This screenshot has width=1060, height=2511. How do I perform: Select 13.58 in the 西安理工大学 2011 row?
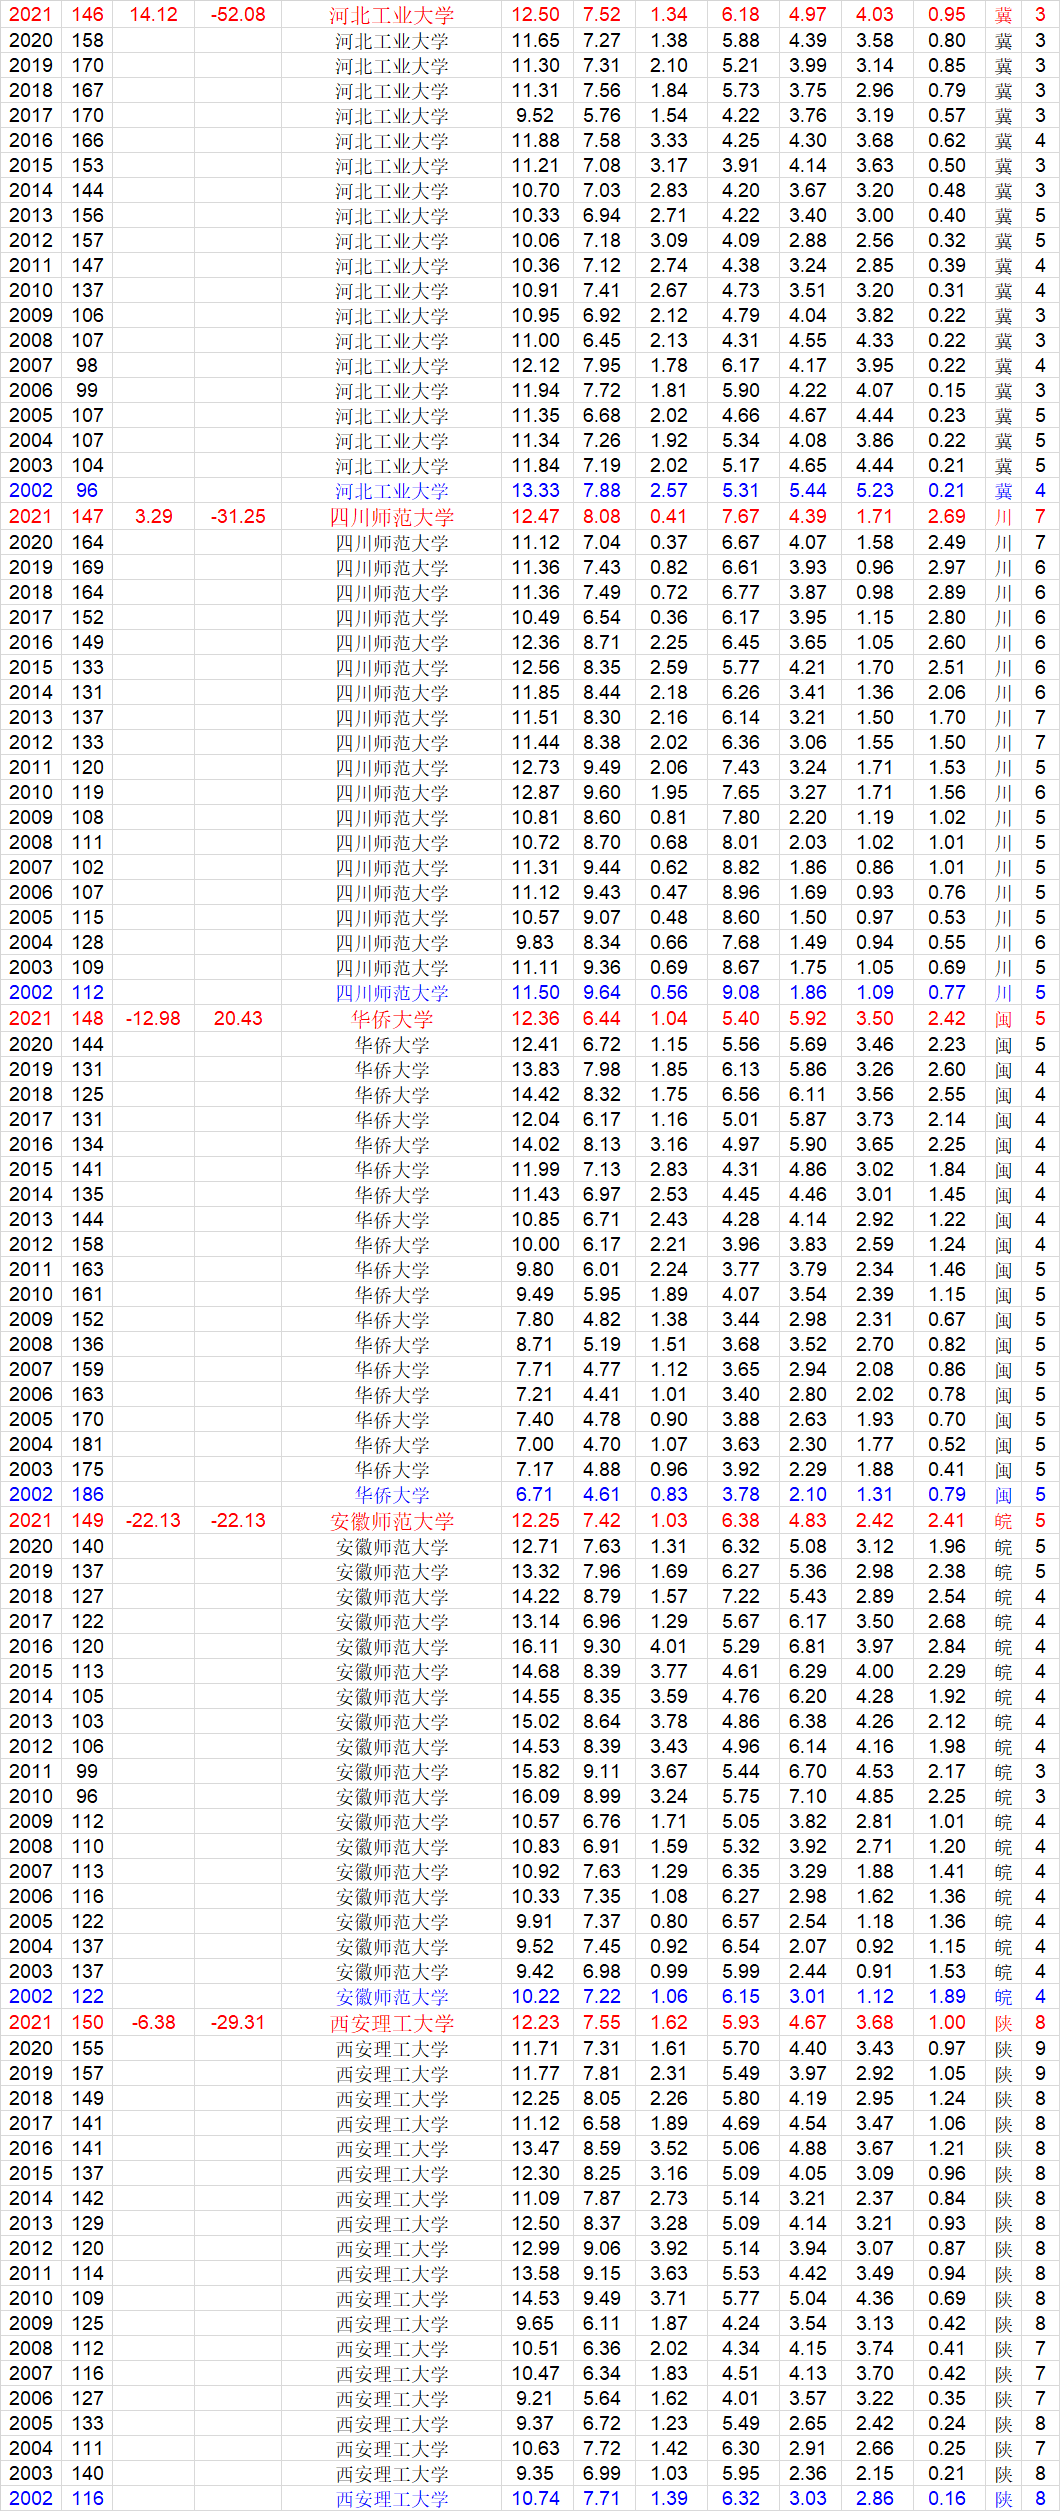click(536, 2274)
